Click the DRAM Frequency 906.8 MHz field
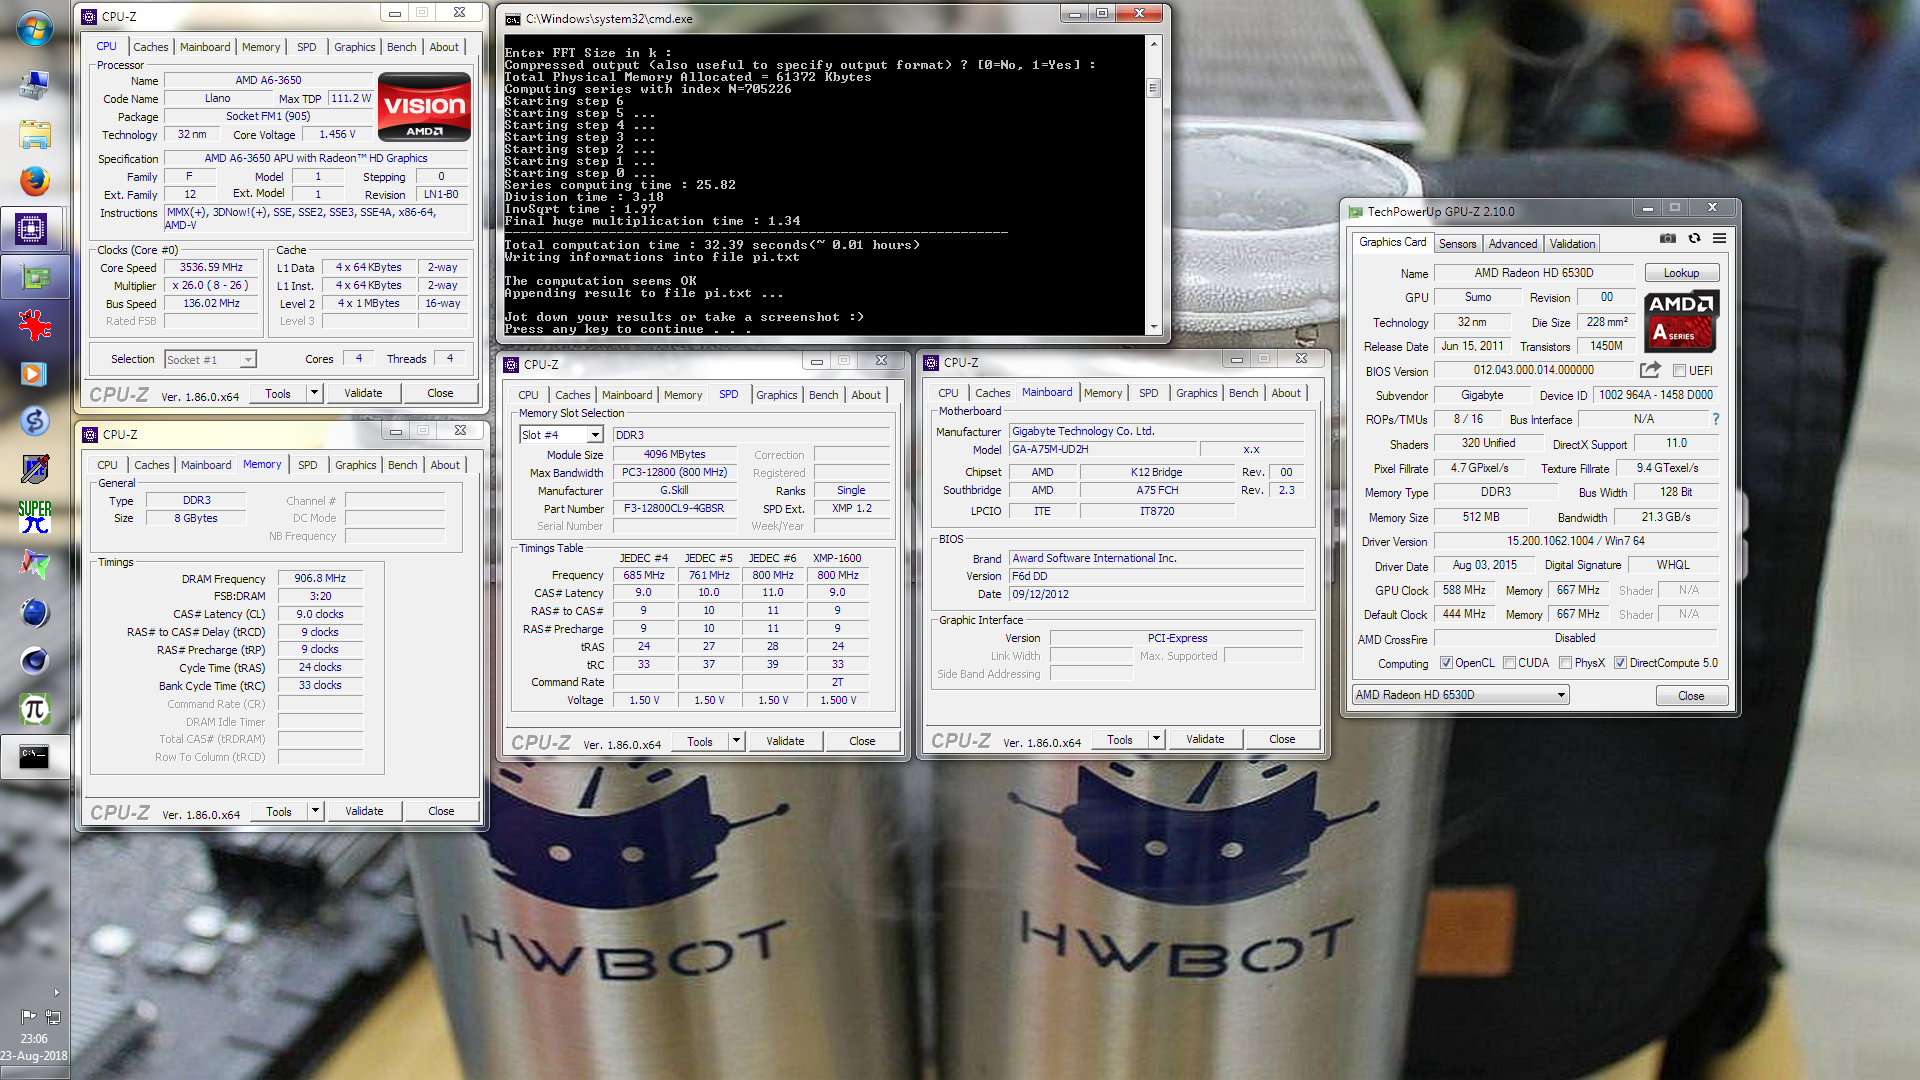 click(x=320, y=578)
